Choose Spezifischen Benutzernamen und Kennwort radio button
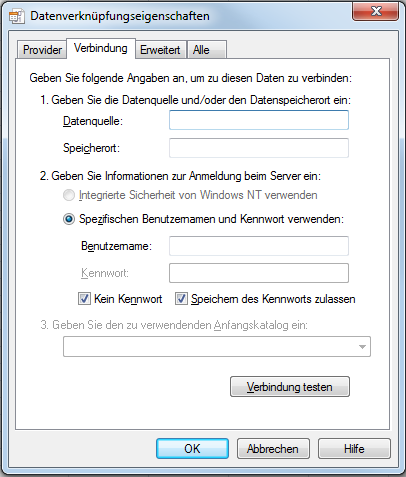Viewport: 406px width, 477px height. click(x=69, y=219)
